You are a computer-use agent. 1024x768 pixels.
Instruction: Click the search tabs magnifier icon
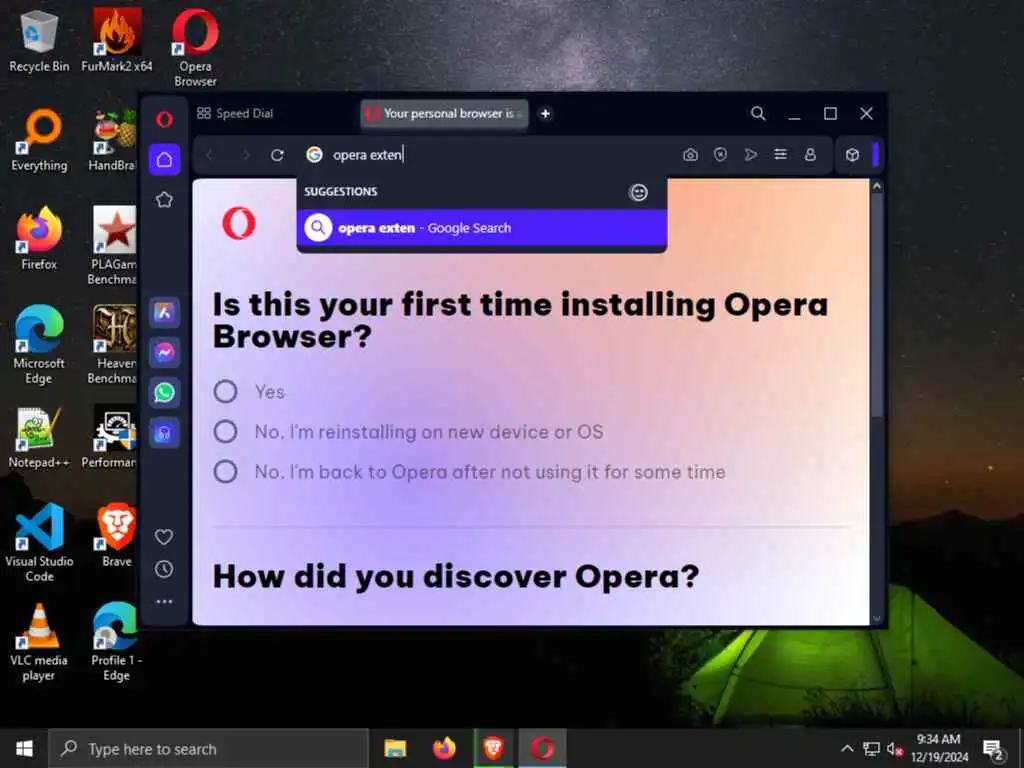click(x=758, y=114)
